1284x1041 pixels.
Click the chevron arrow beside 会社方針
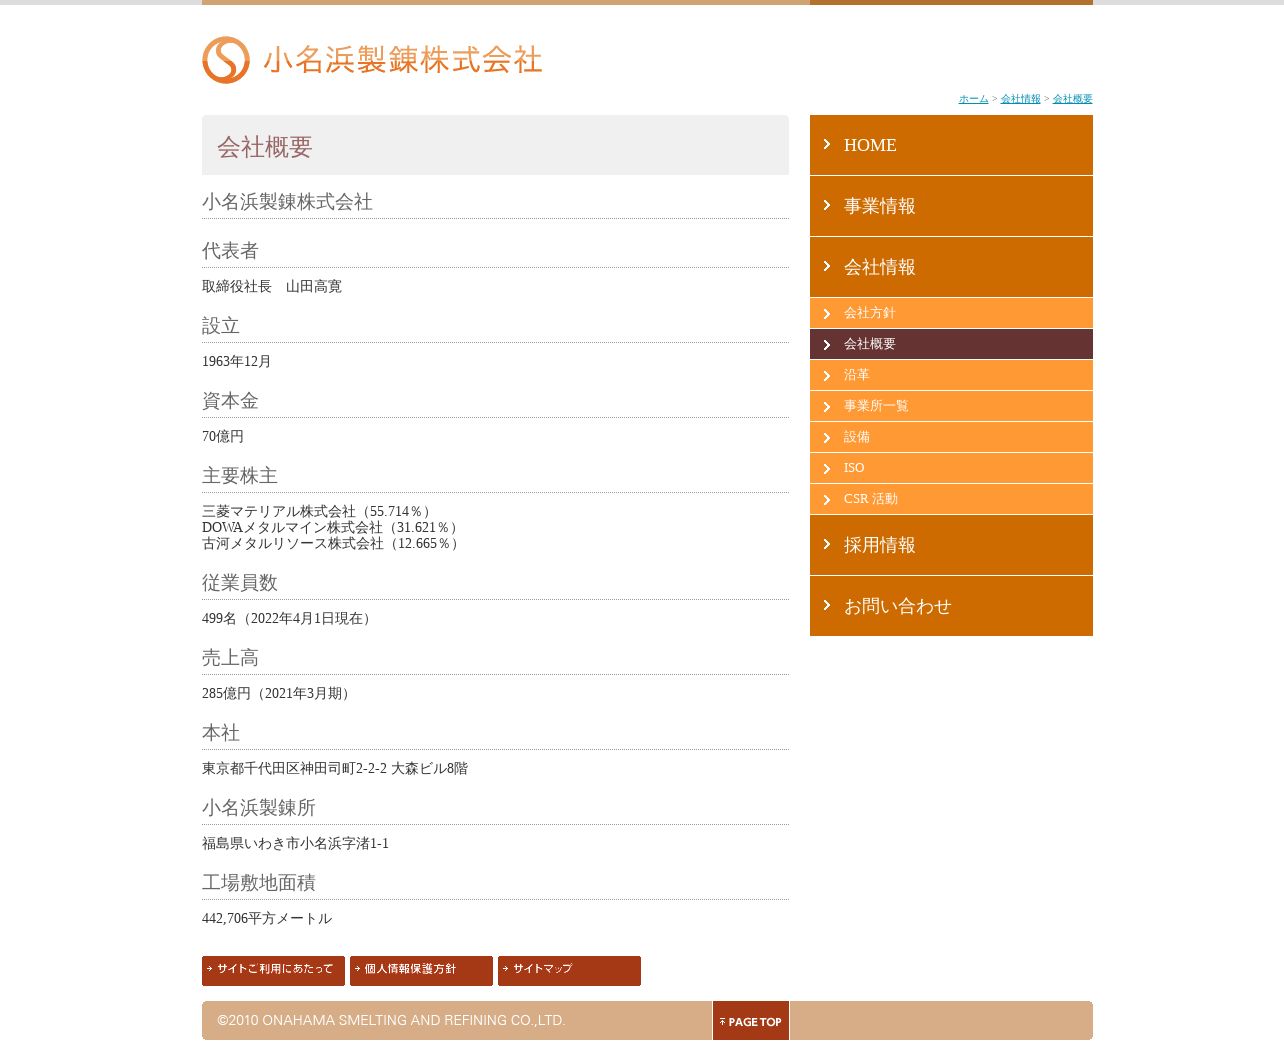point(827,314)
